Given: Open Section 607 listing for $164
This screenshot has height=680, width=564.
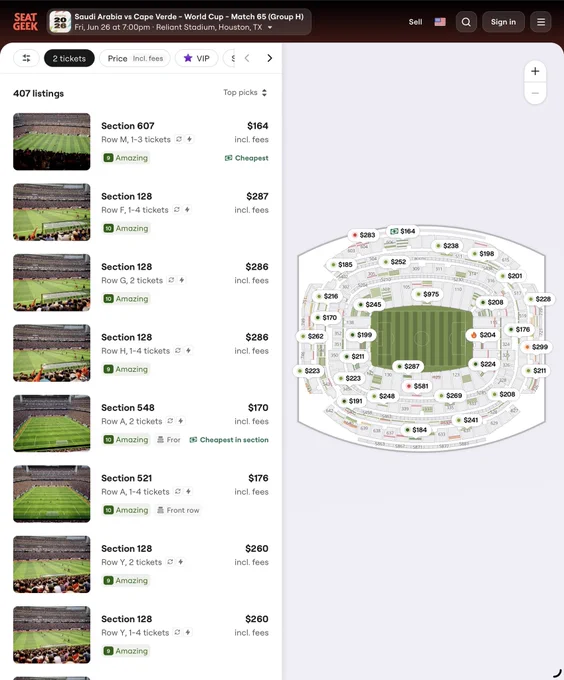Looking at the screenshot, I should click(141, 141).
